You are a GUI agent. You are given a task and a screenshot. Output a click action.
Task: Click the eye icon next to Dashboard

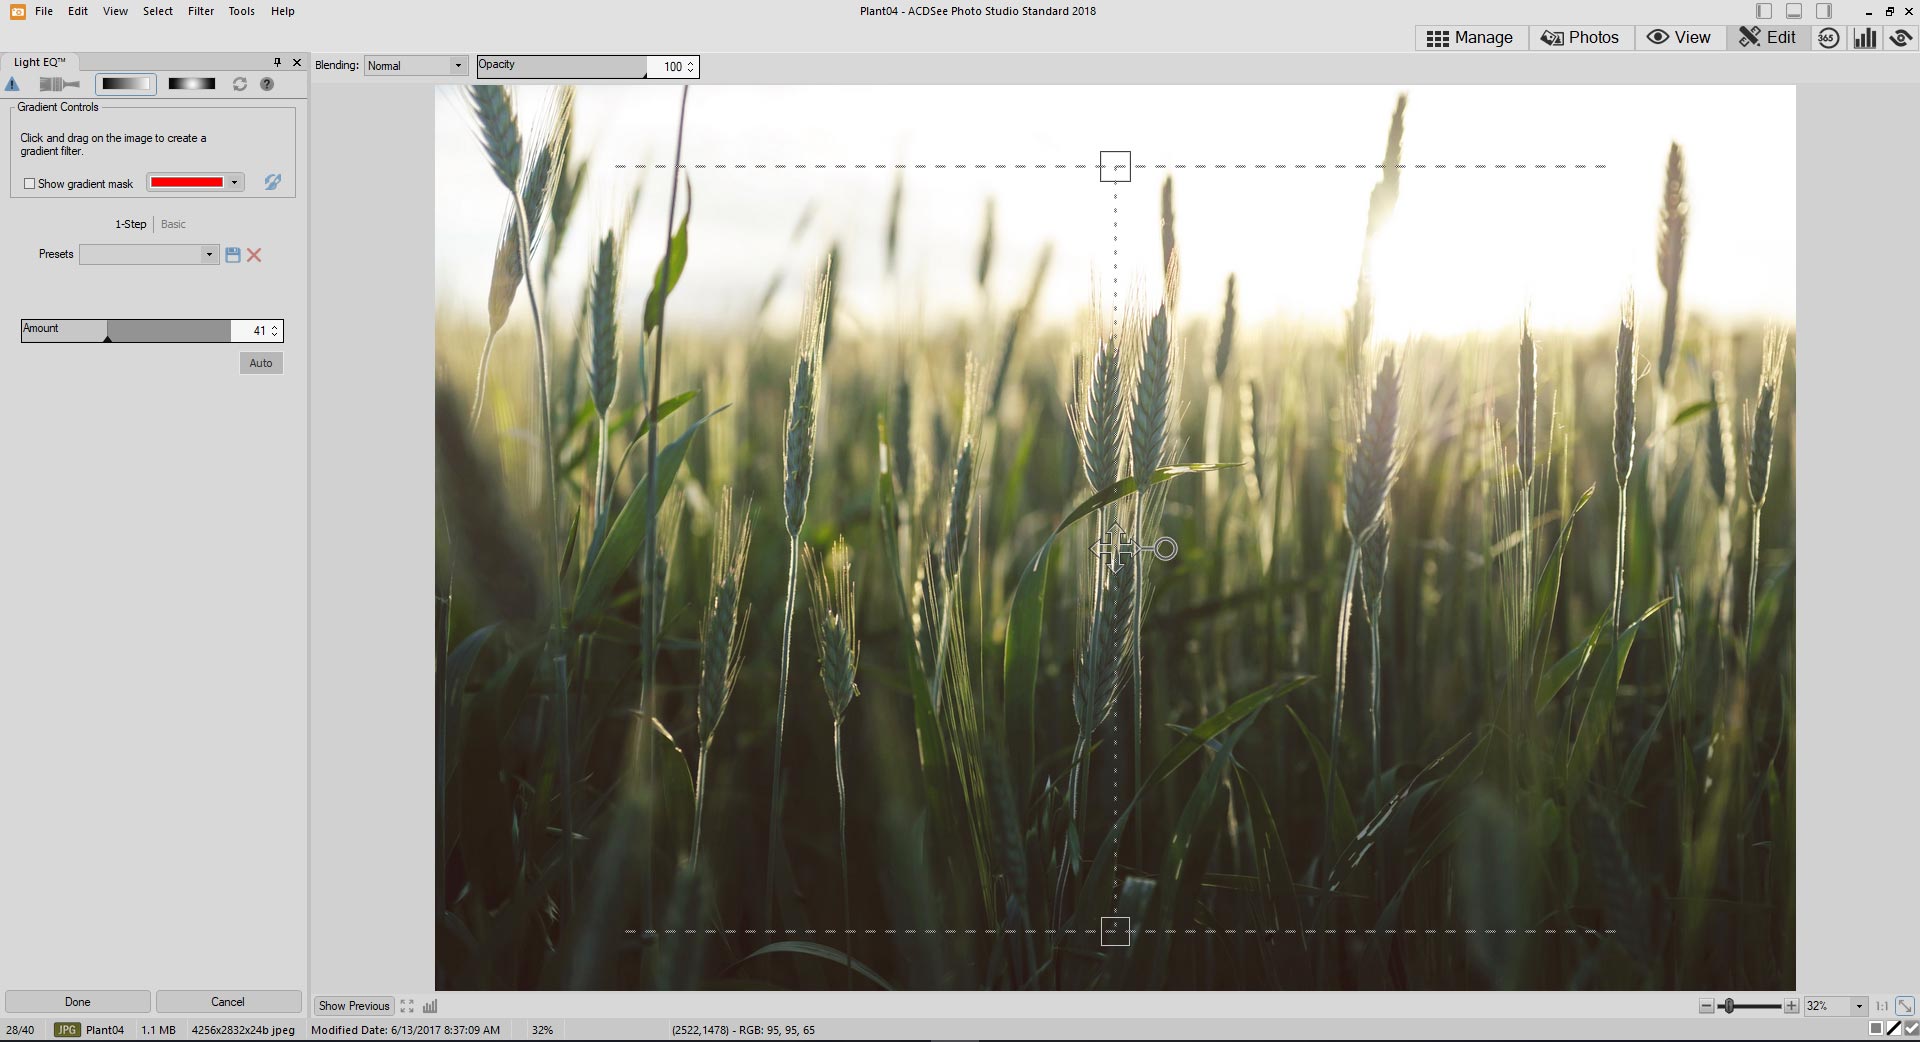pos(1900,38)
